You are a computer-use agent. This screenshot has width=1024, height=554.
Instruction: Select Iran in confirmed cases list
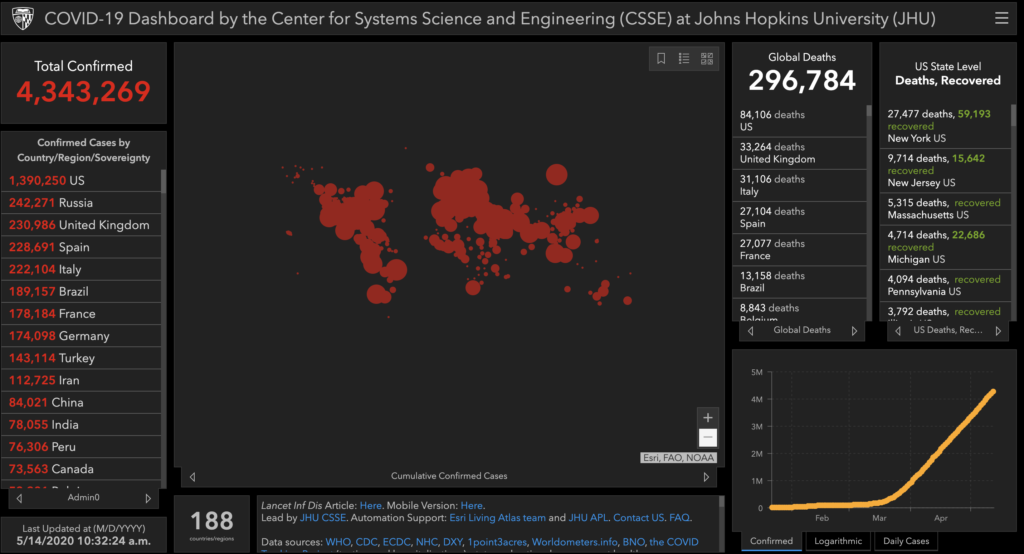pos(82,380)
